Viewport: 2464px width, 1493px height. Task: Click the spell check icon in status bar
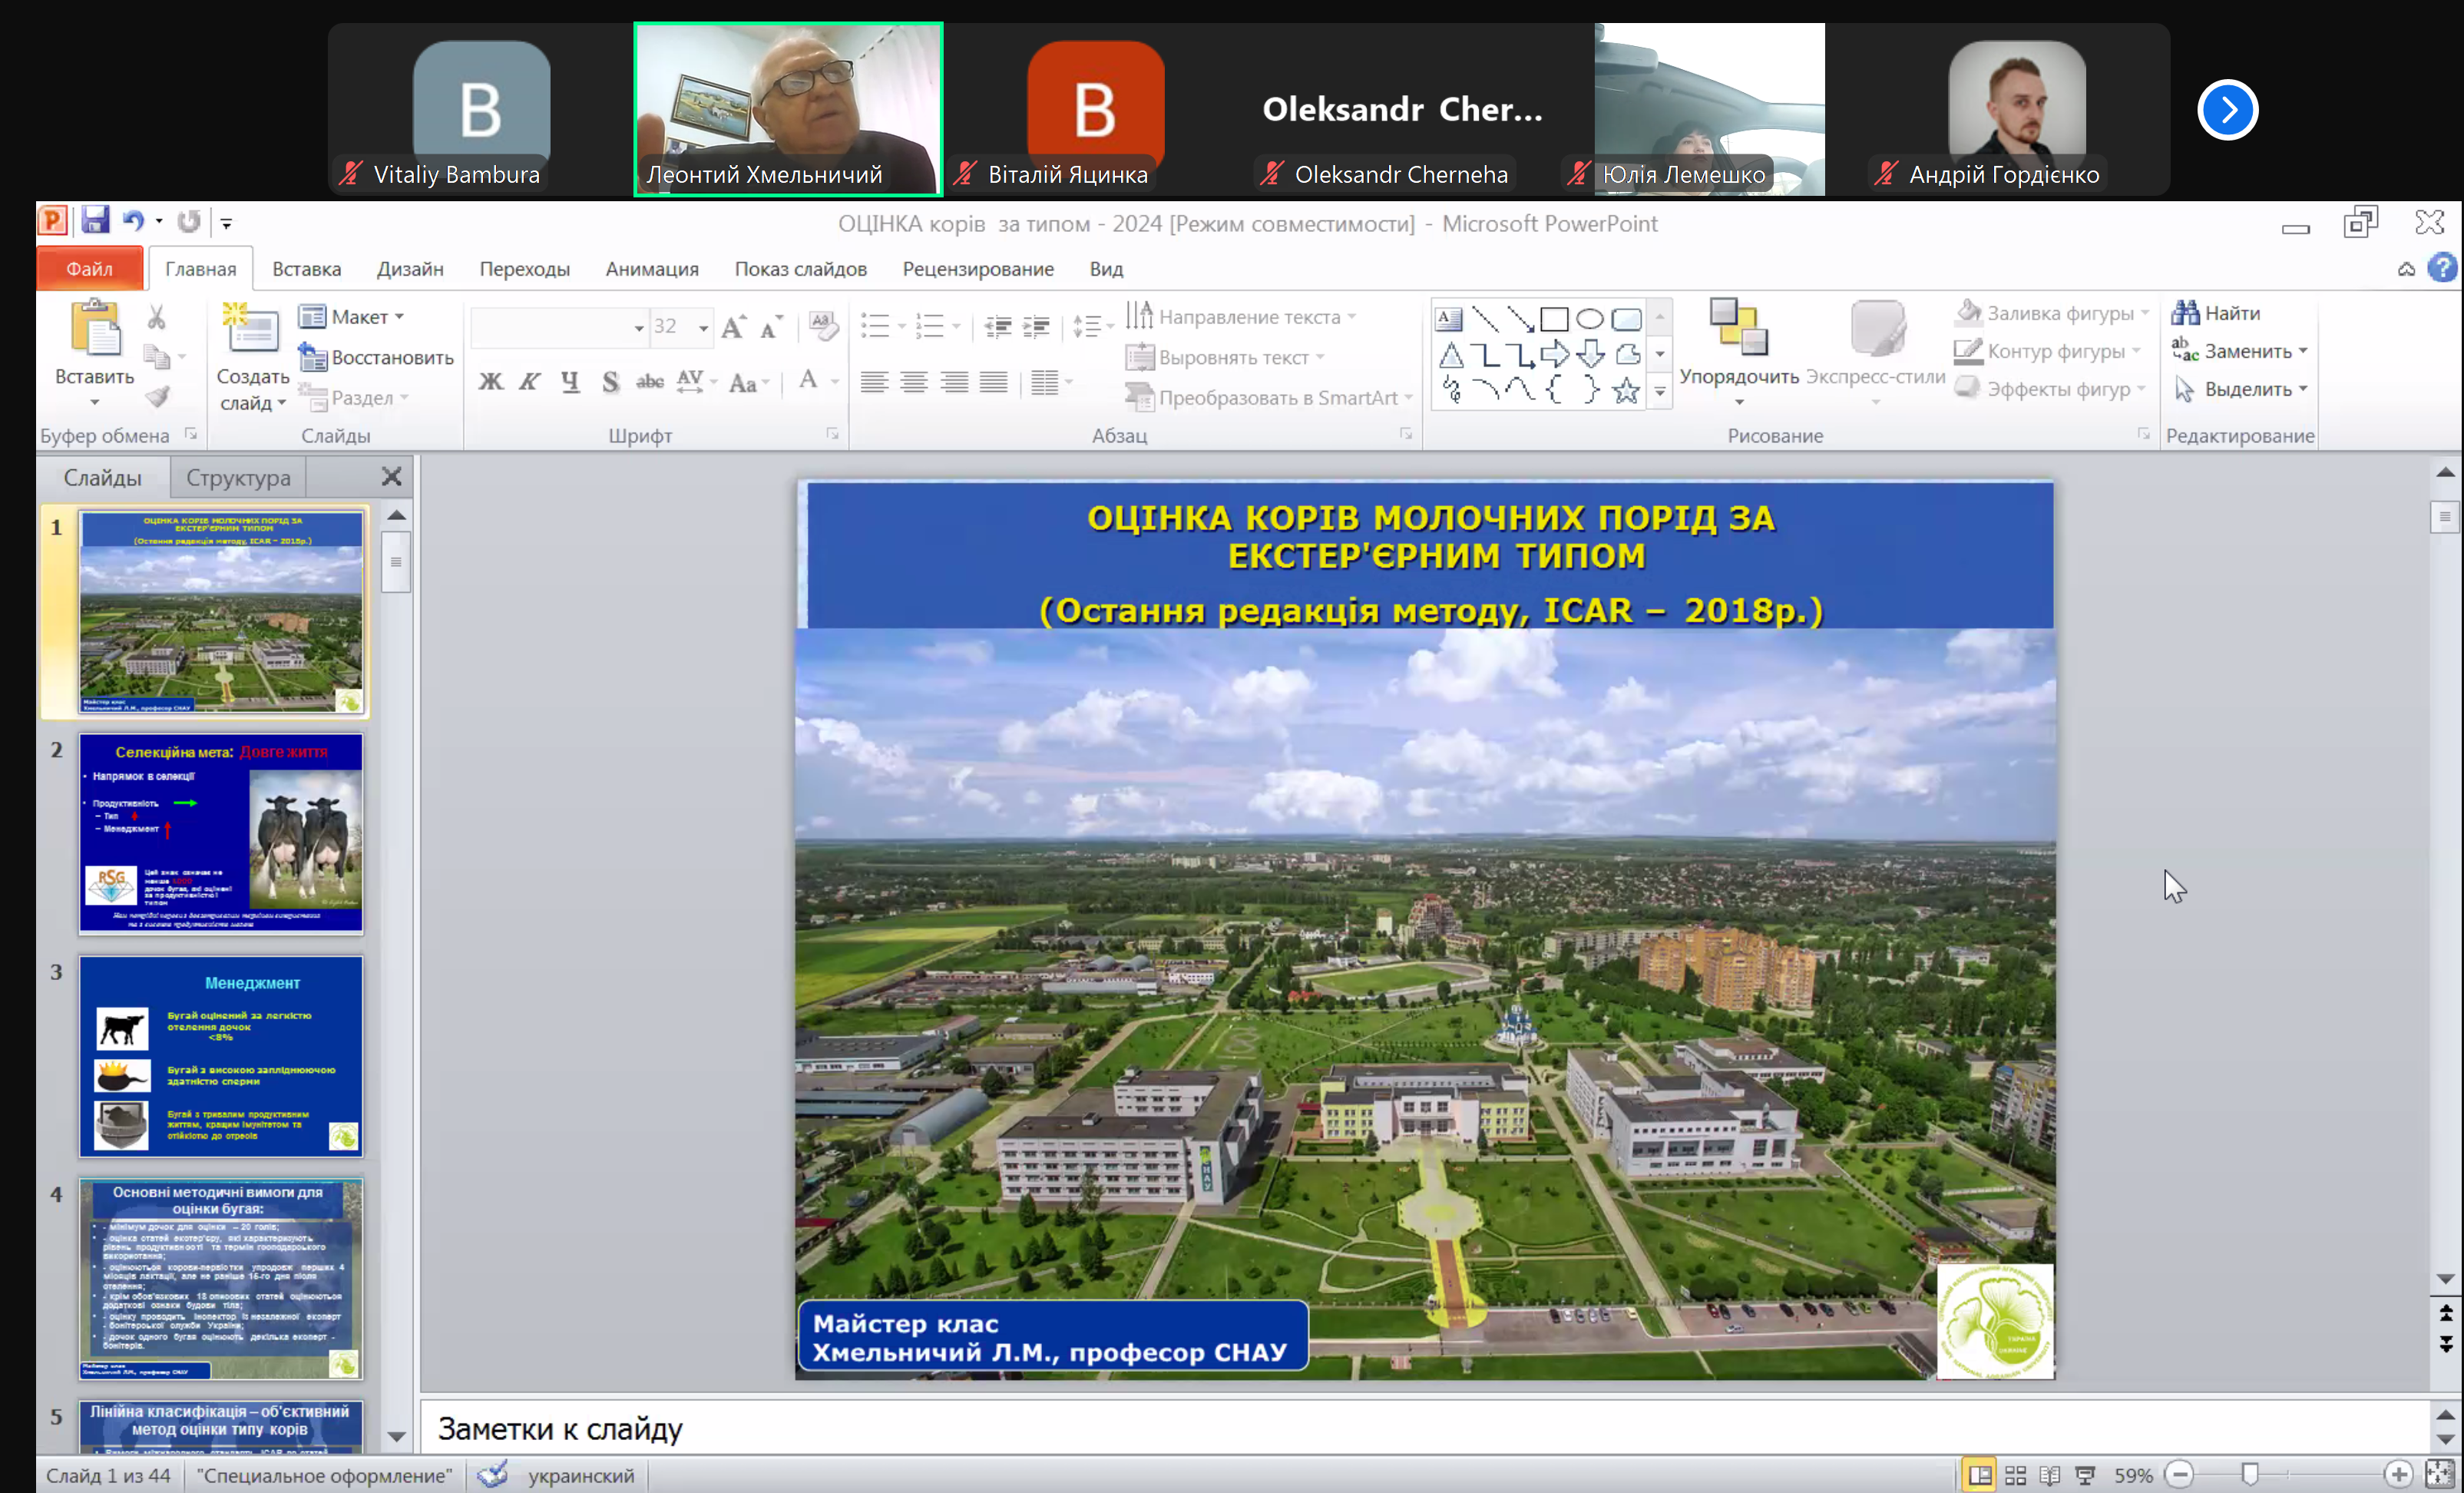pos(493,1474)
